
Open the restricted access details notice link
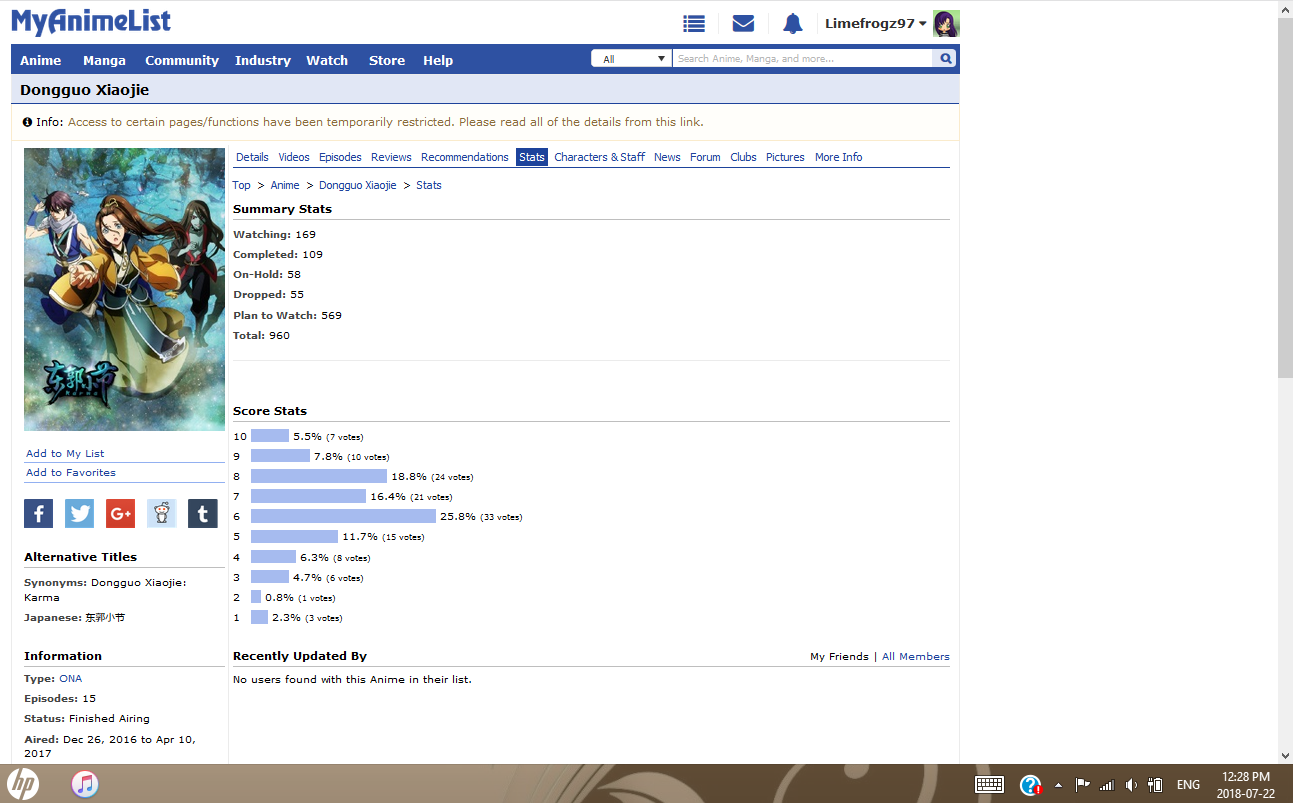[386, 122]
